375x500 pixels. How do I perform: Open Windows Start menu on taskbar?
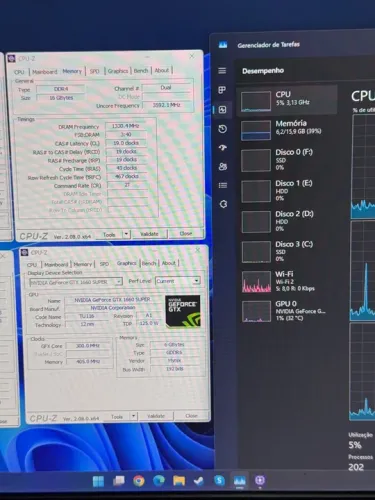click(x=98, y=481)
